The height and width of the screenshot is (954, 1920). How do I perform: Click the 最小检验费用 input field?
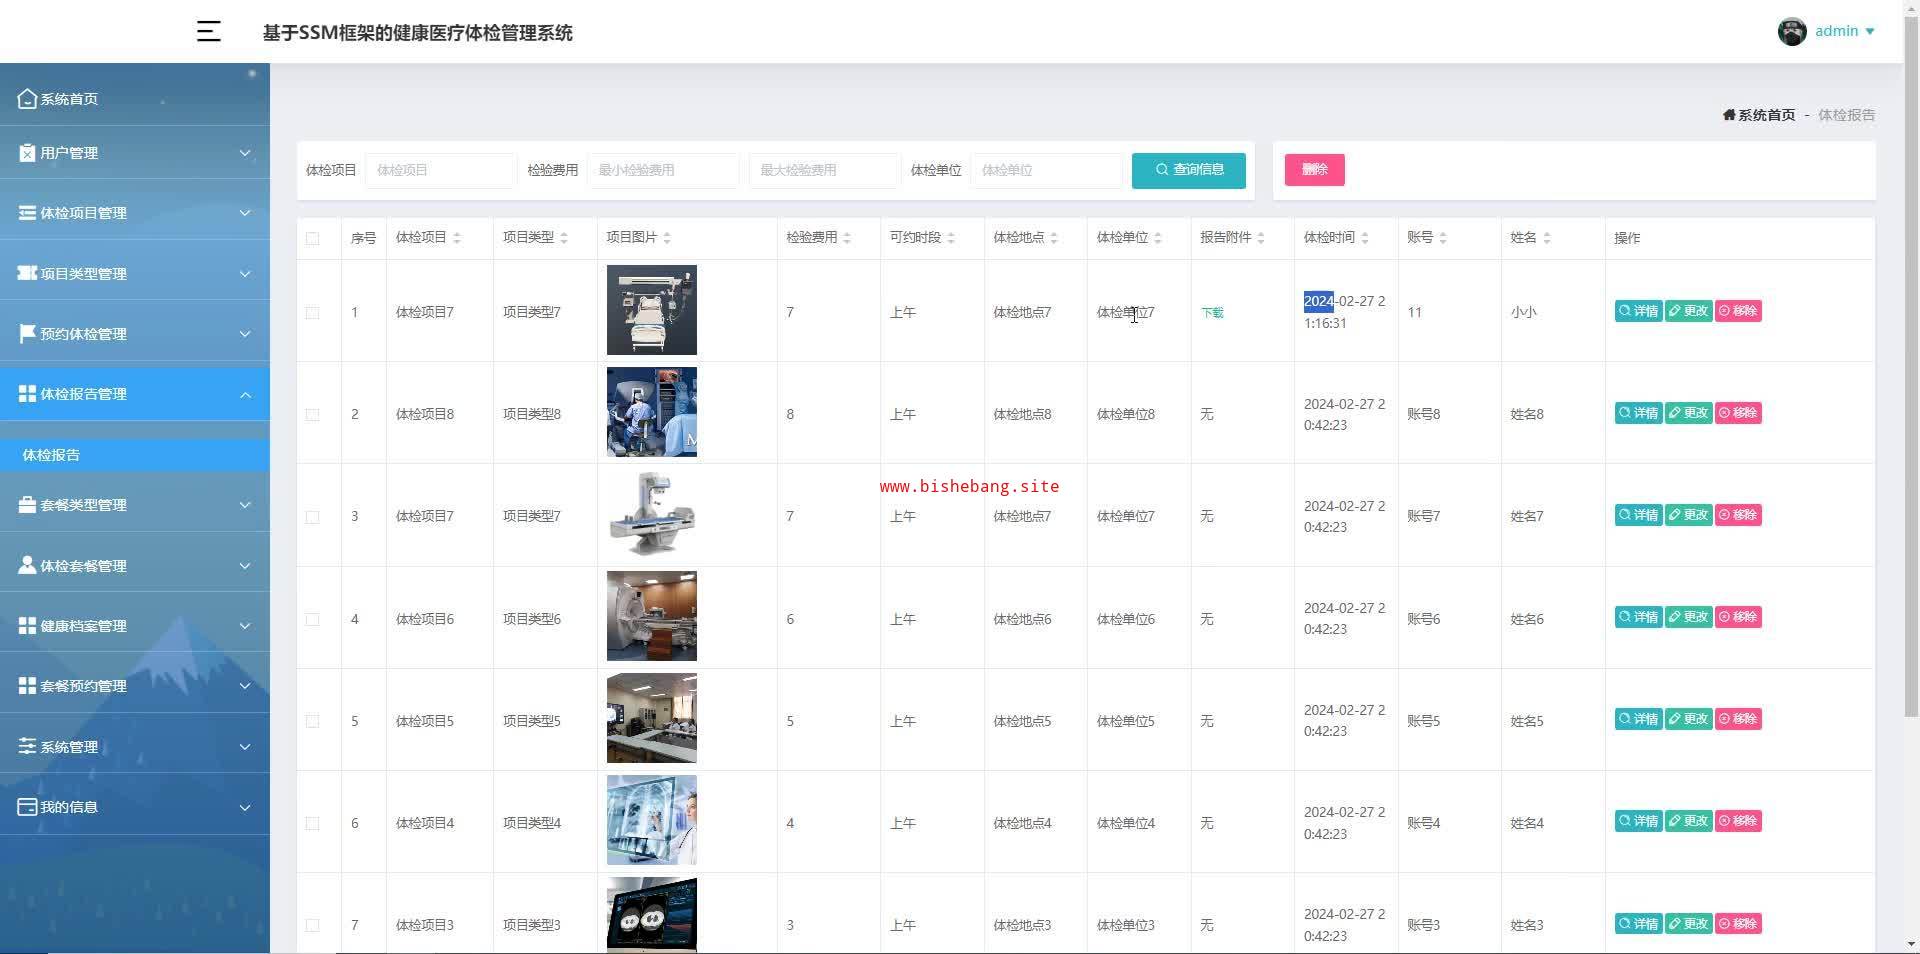point(663,170)
